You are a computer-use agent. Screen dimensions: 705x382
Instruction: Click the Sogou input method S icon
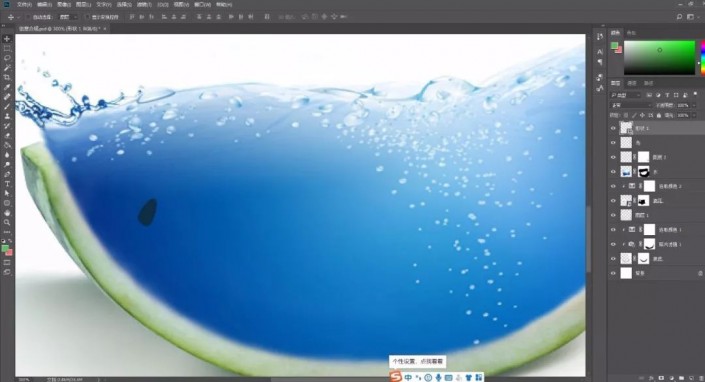(x=395, y=376)
